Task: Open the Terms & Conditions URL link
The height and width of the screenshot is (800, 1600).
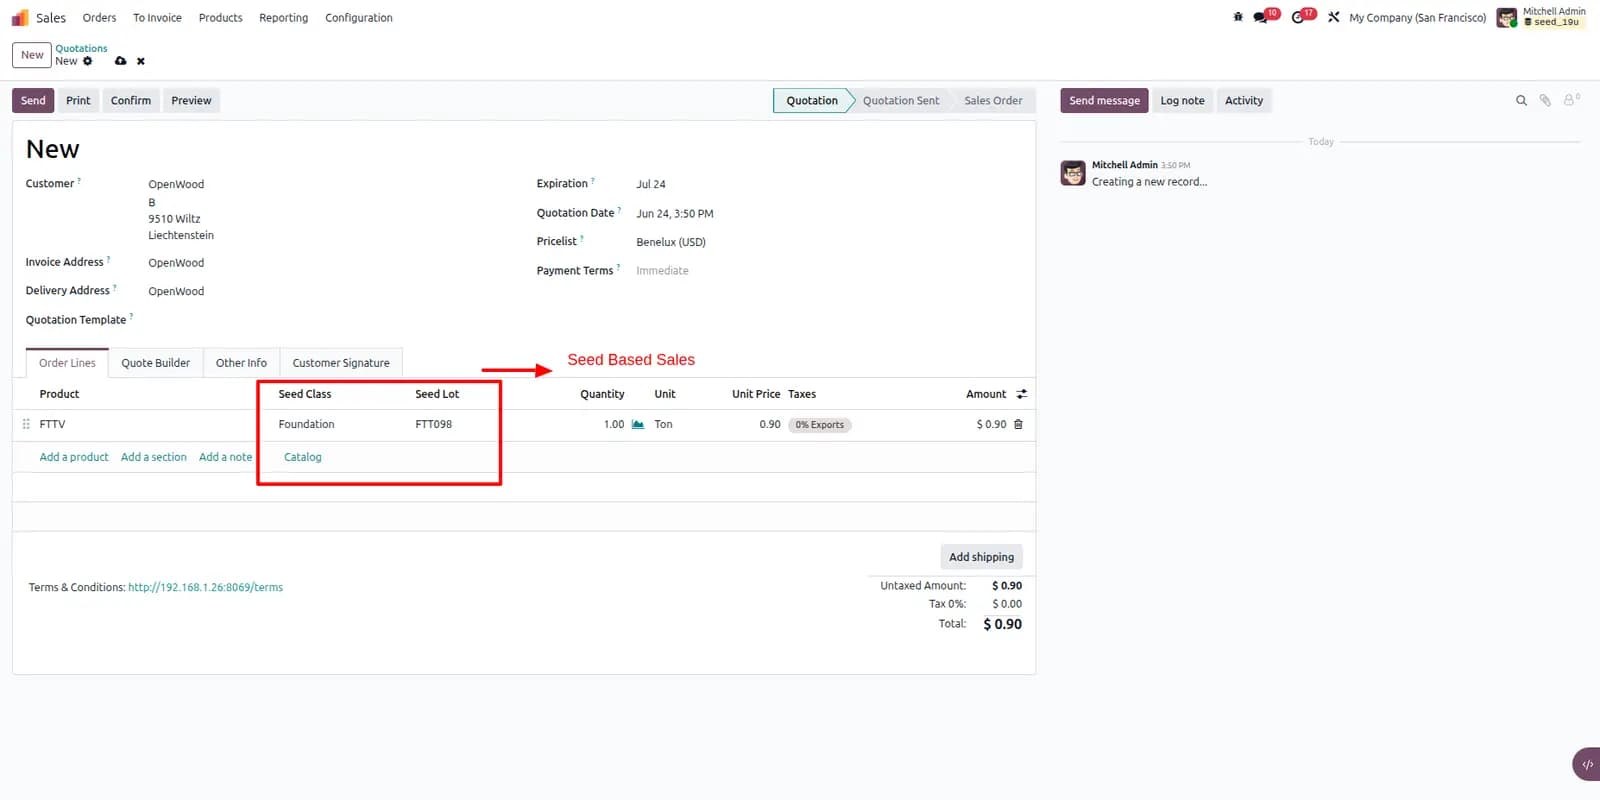Action: tap(205, 587)
